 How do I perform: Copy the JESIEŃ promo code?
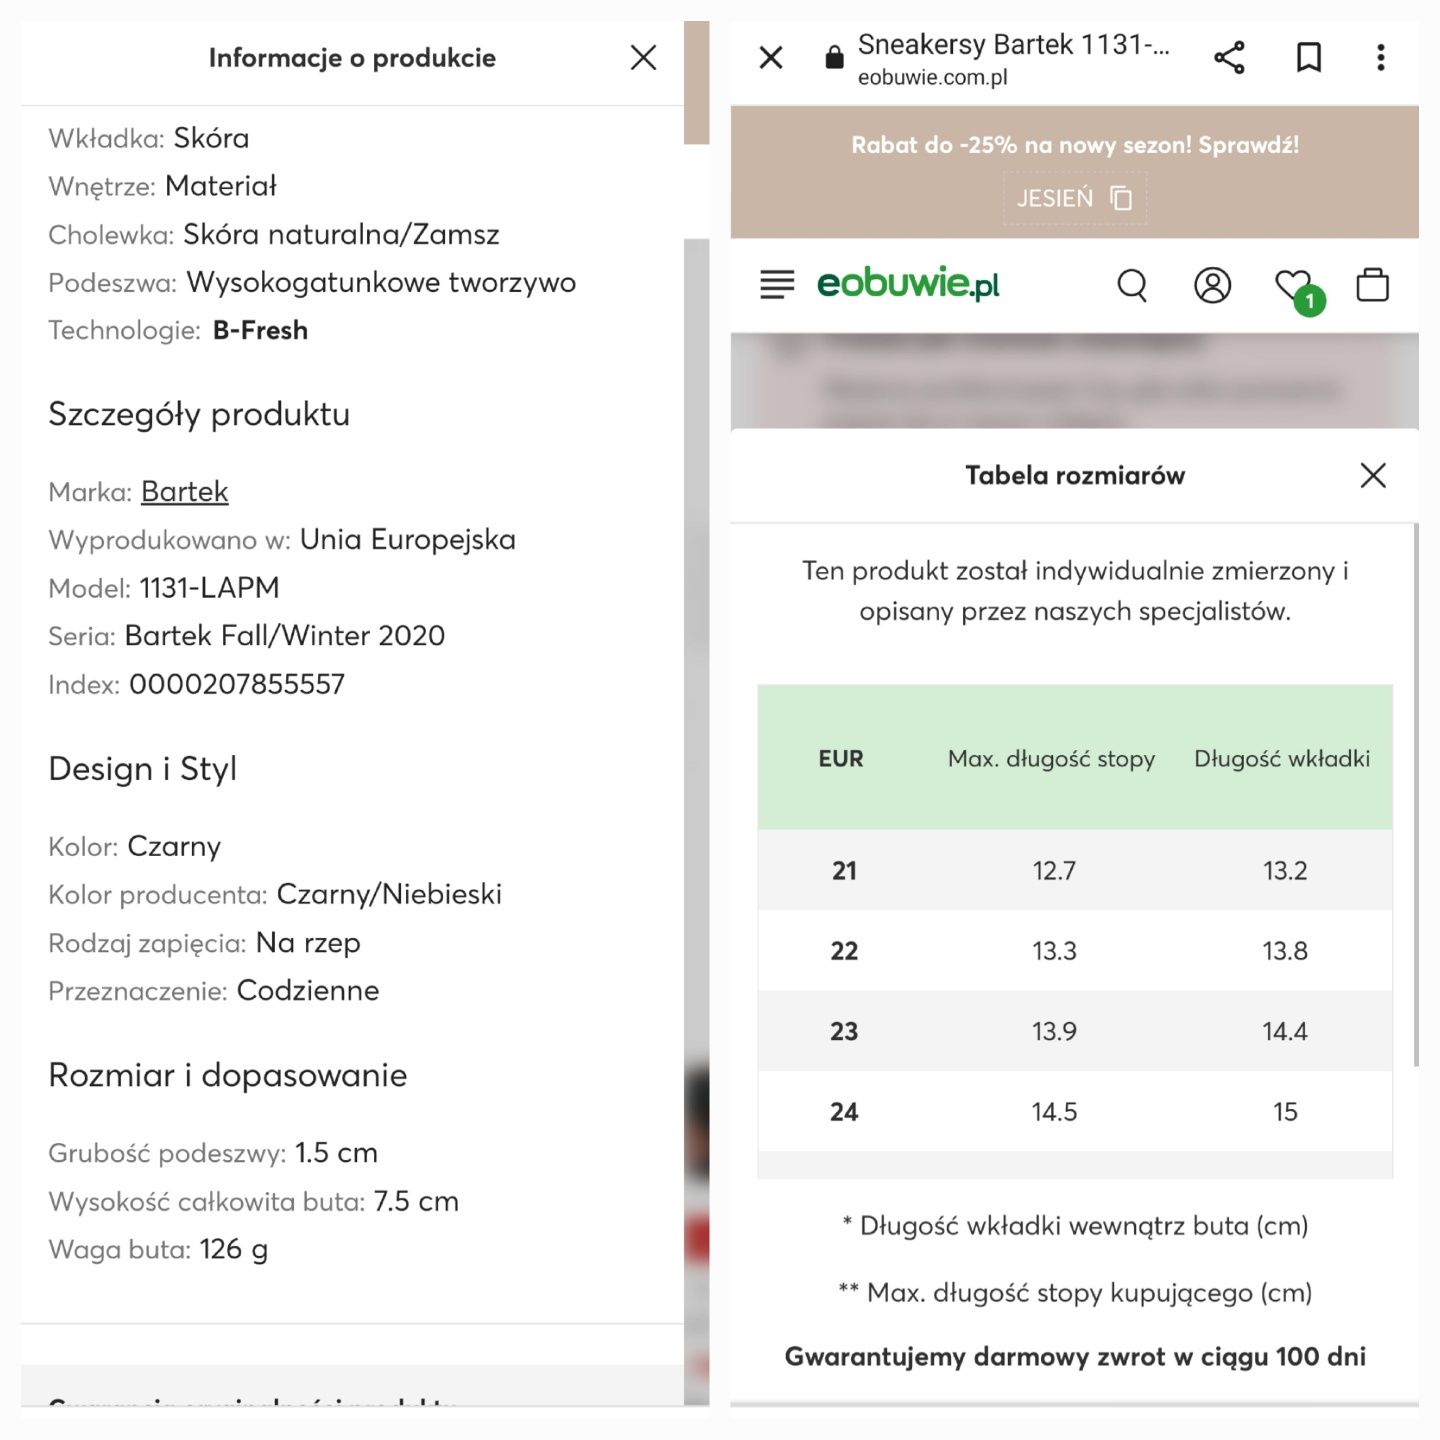1075,198
